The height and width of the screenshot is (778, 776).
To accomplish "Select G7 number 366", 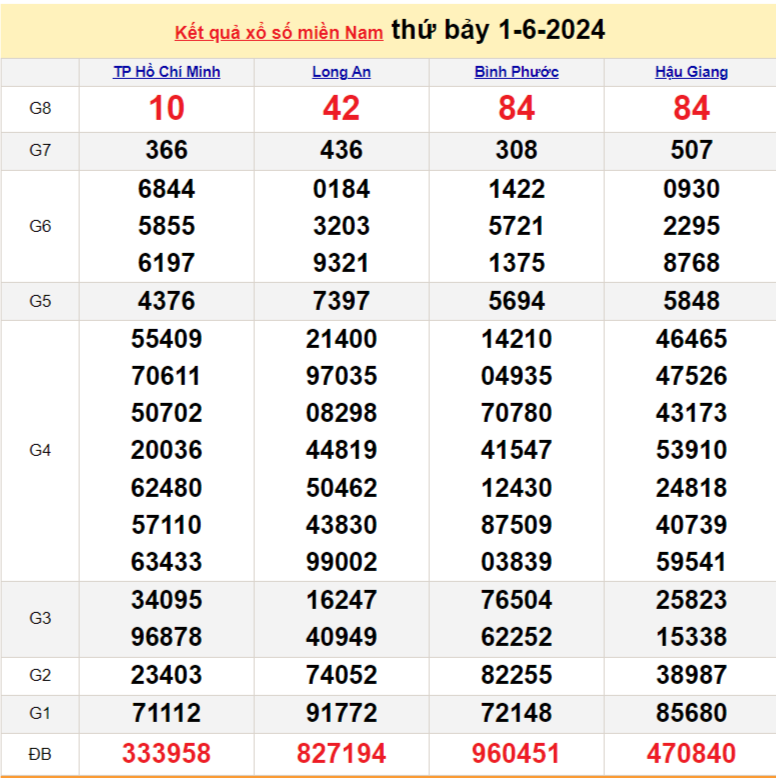I will pos(167,150).
